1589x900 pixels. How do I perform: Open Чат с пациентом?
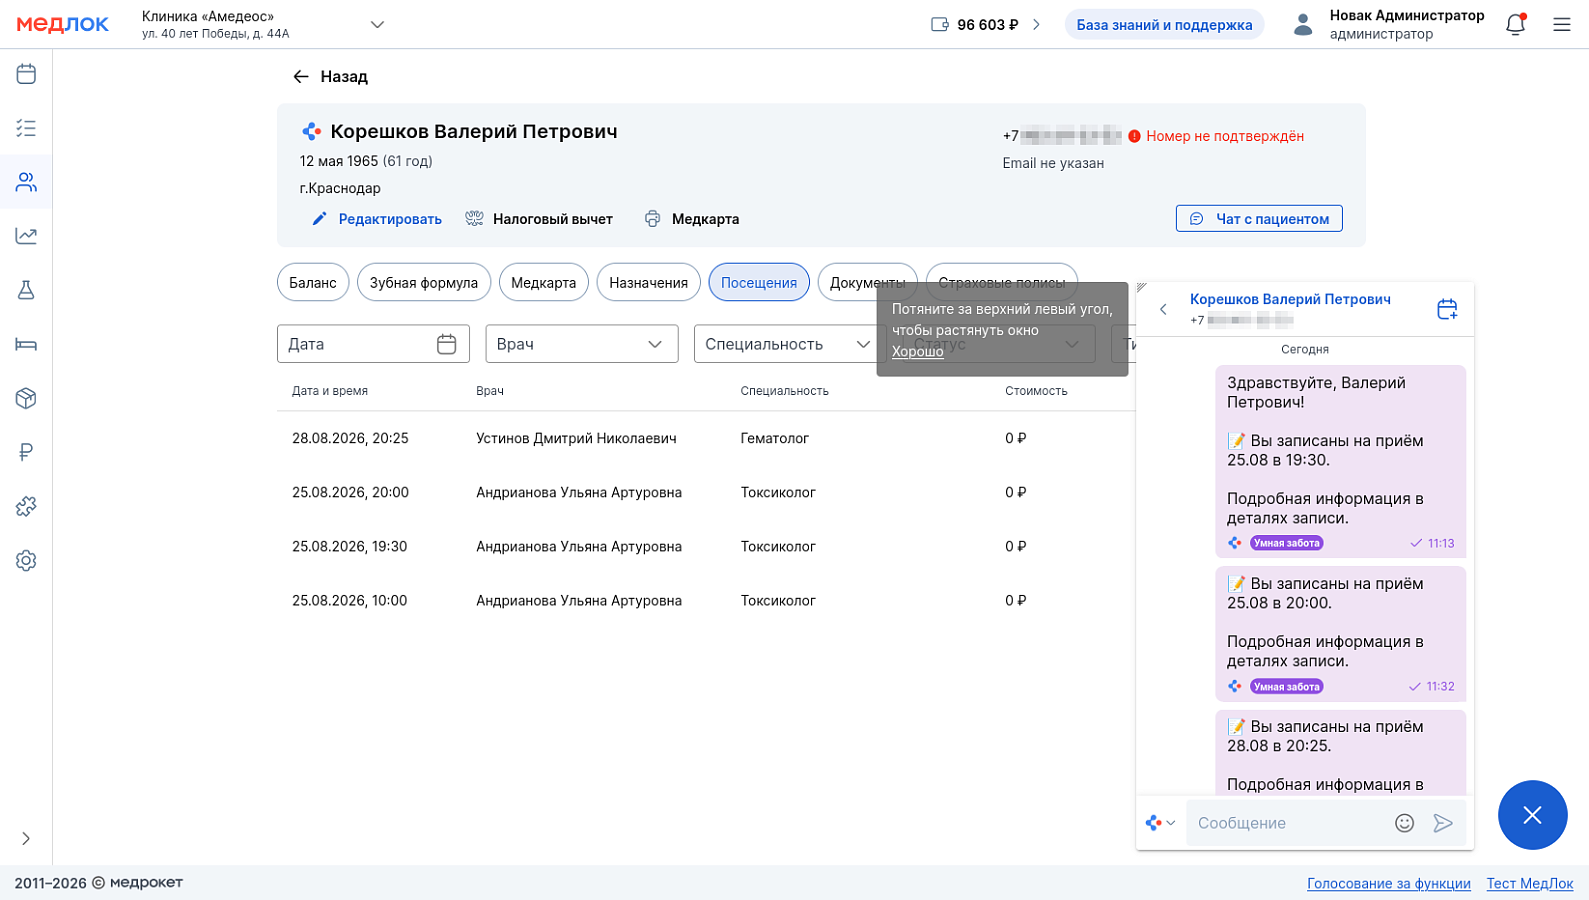(1259, 218)
